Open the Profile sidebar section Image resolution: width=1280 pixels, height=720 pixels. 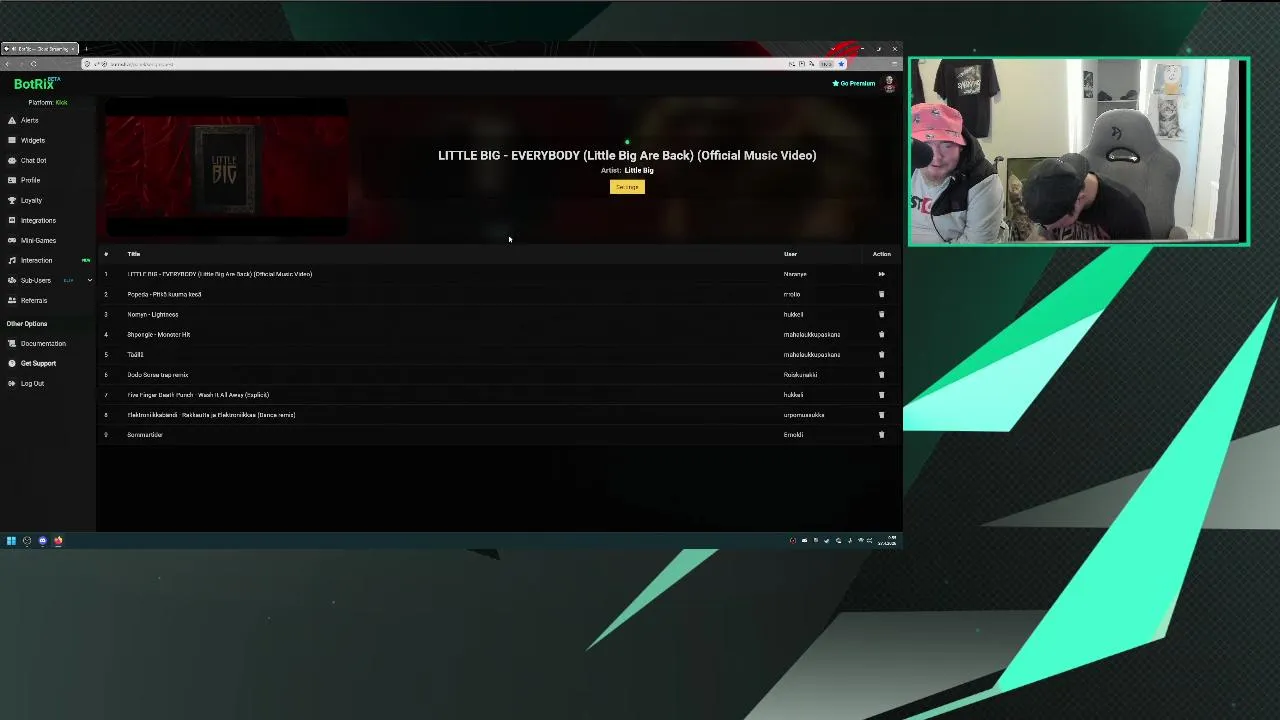pos(30,180)
